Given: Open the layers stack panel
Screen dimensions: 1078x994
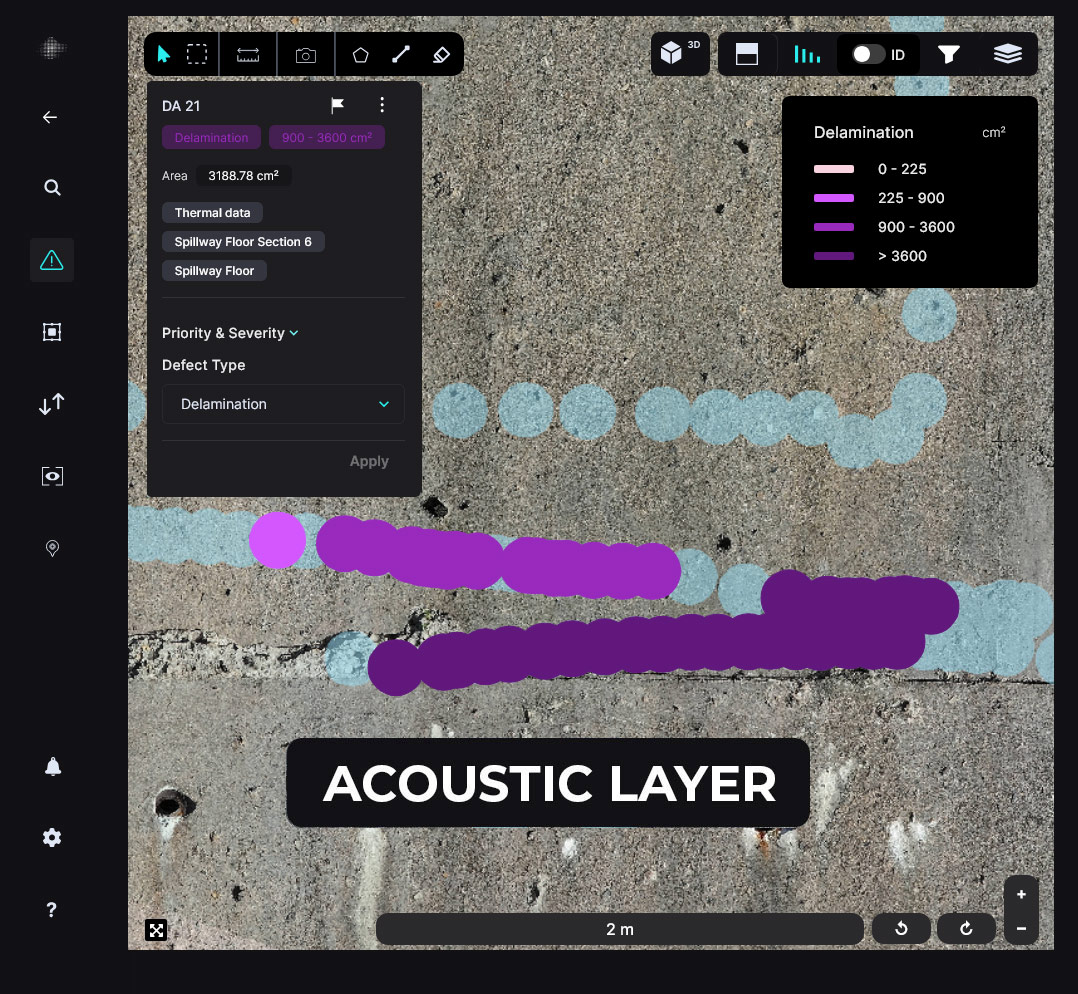Looking at the screenshot, I should [1008, 54].
